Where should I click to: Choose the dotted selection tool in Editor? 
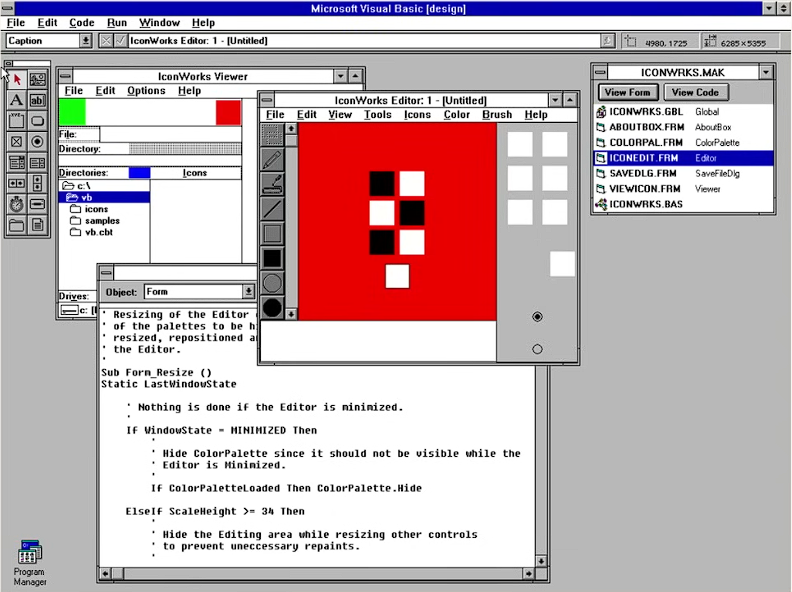coord(273,134)
